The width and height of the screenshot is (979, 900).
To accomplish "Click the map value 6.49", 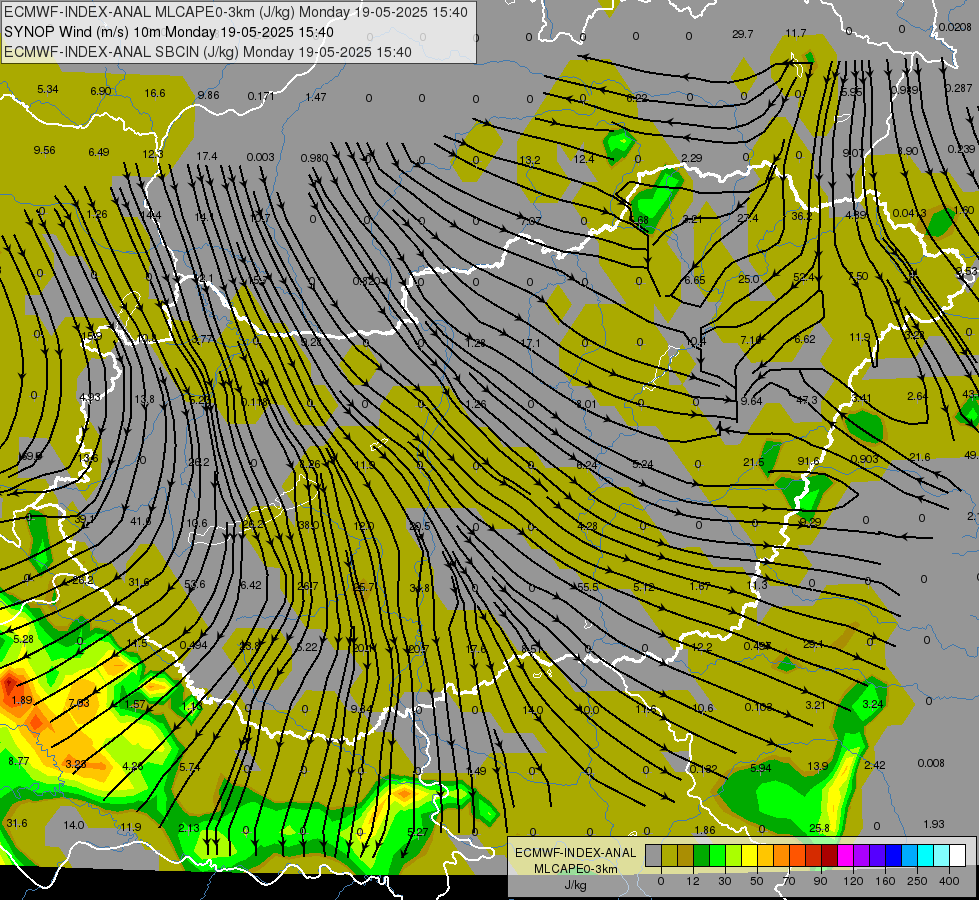I will [99, 152].
